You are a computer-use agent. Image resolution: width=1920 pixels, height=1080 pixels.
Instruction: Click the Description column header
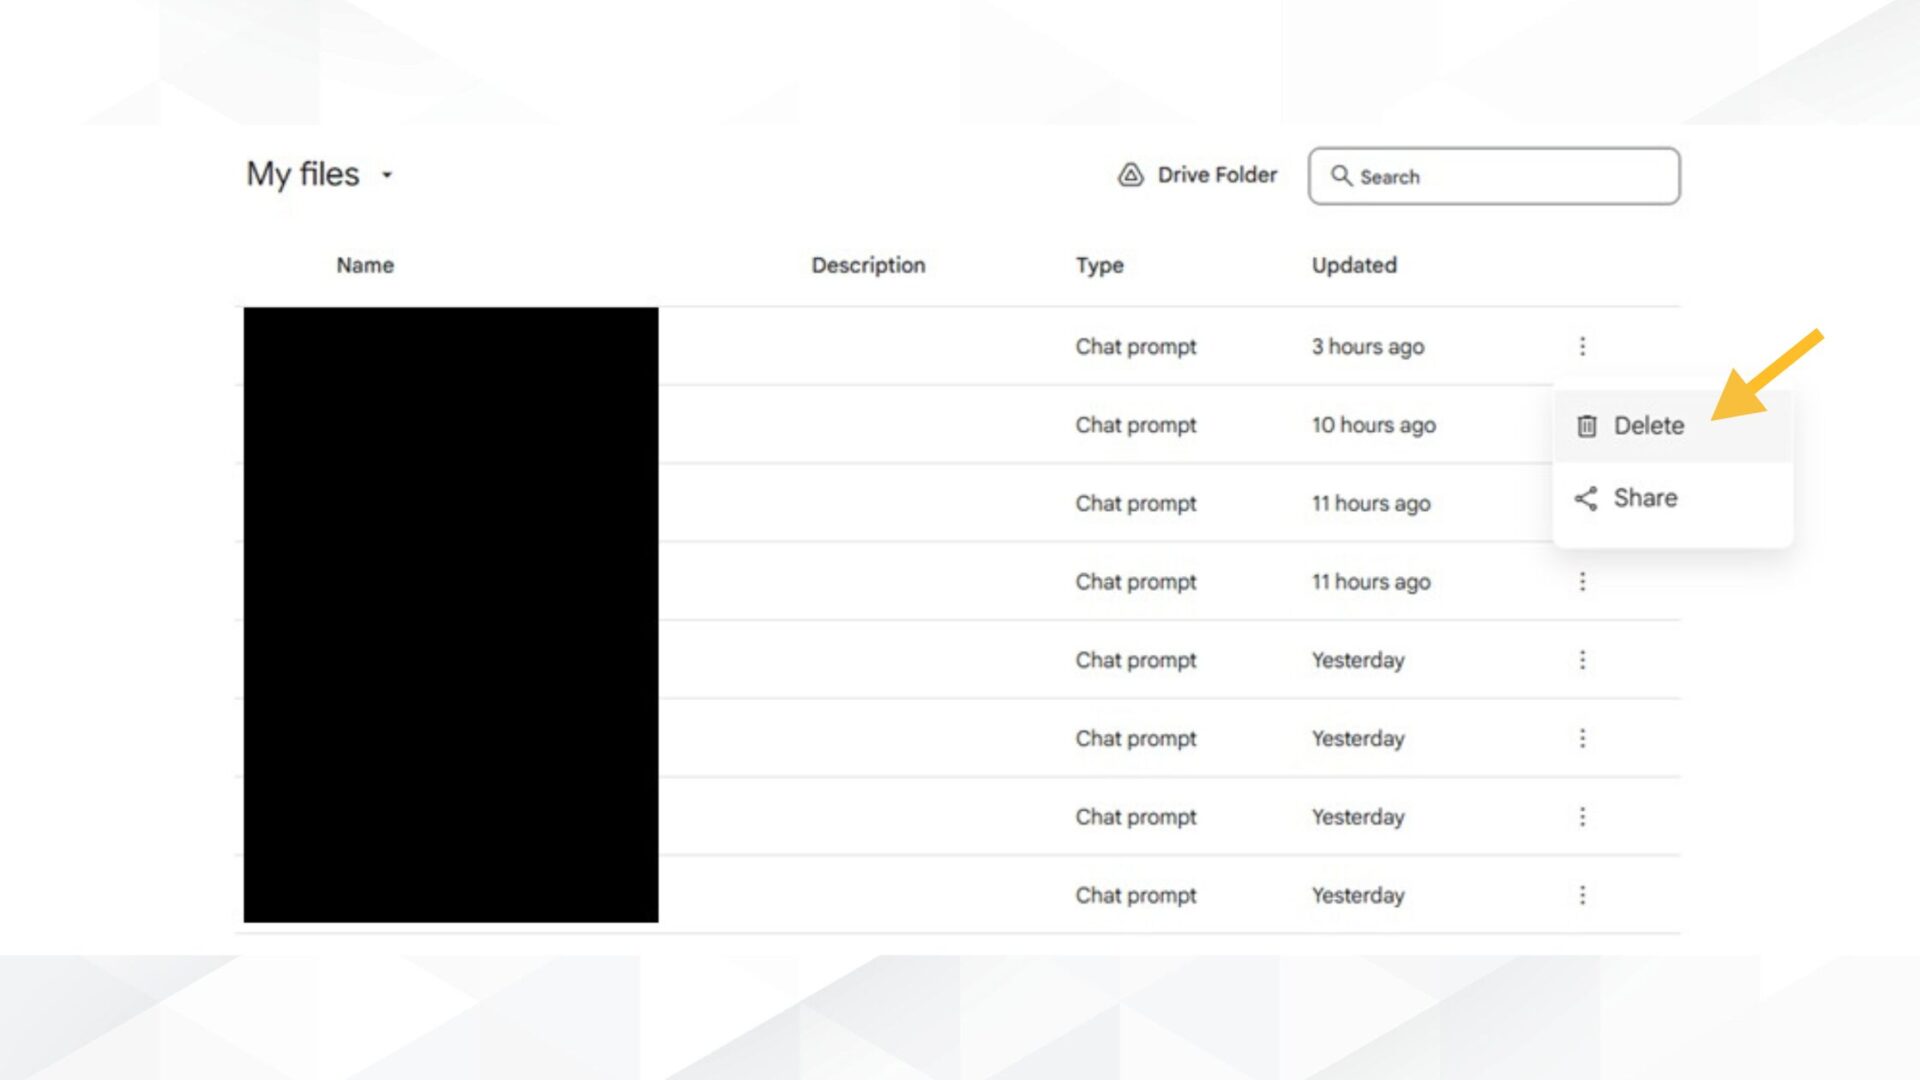[x=868, y=265]
